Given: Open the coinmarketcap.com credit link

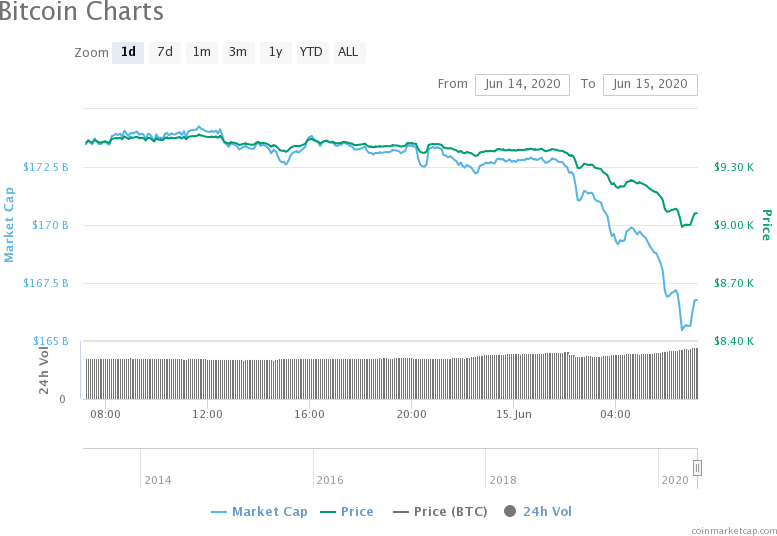Looking at the screenshot, I should (734, 531).
